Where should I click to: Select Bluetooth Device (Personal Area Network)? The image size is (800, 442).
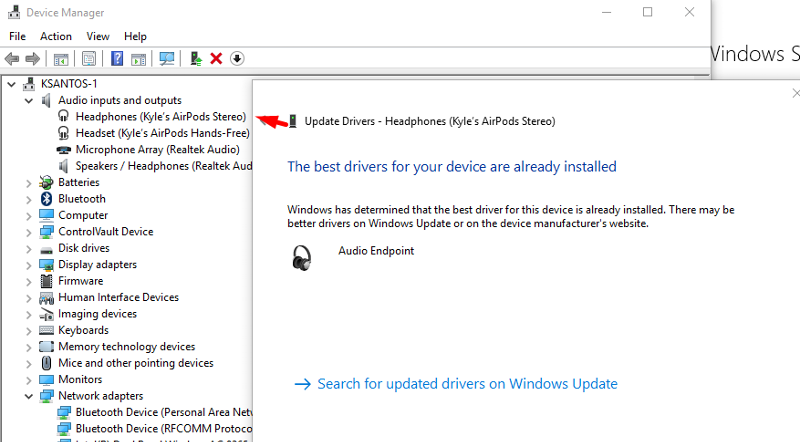tap(164, 412)
